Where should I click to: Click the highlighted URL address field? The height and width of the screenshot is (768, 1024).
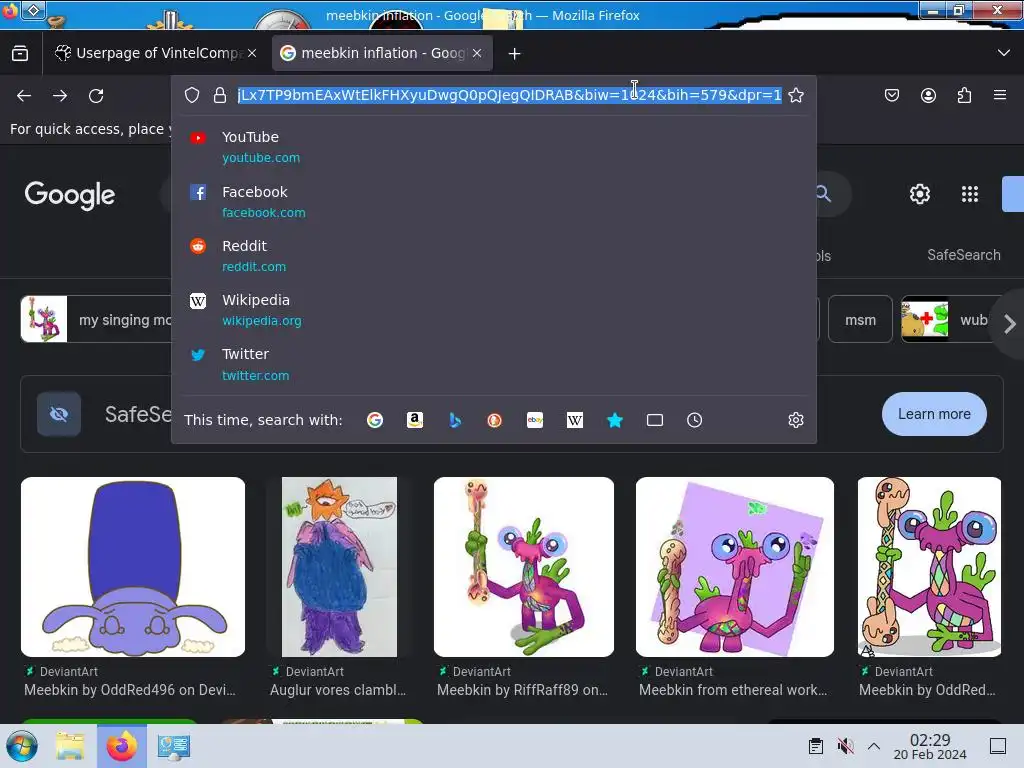click(x=509, y=95)
